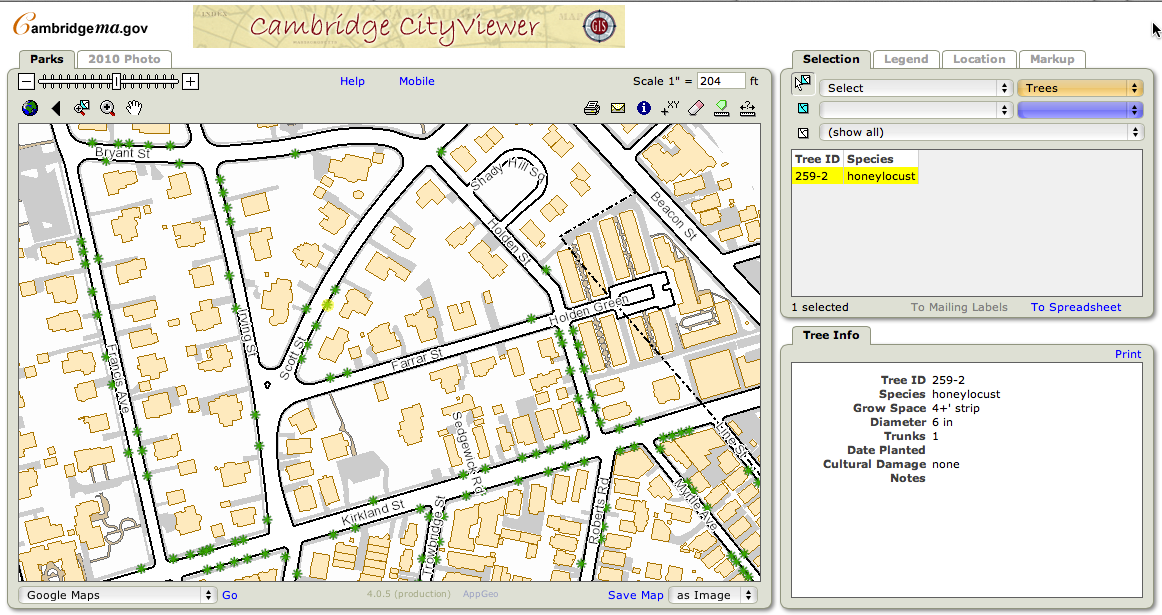Click the black back arrow icon
The height and width of the screenshot is (615, 1162).
click(56, 108)
